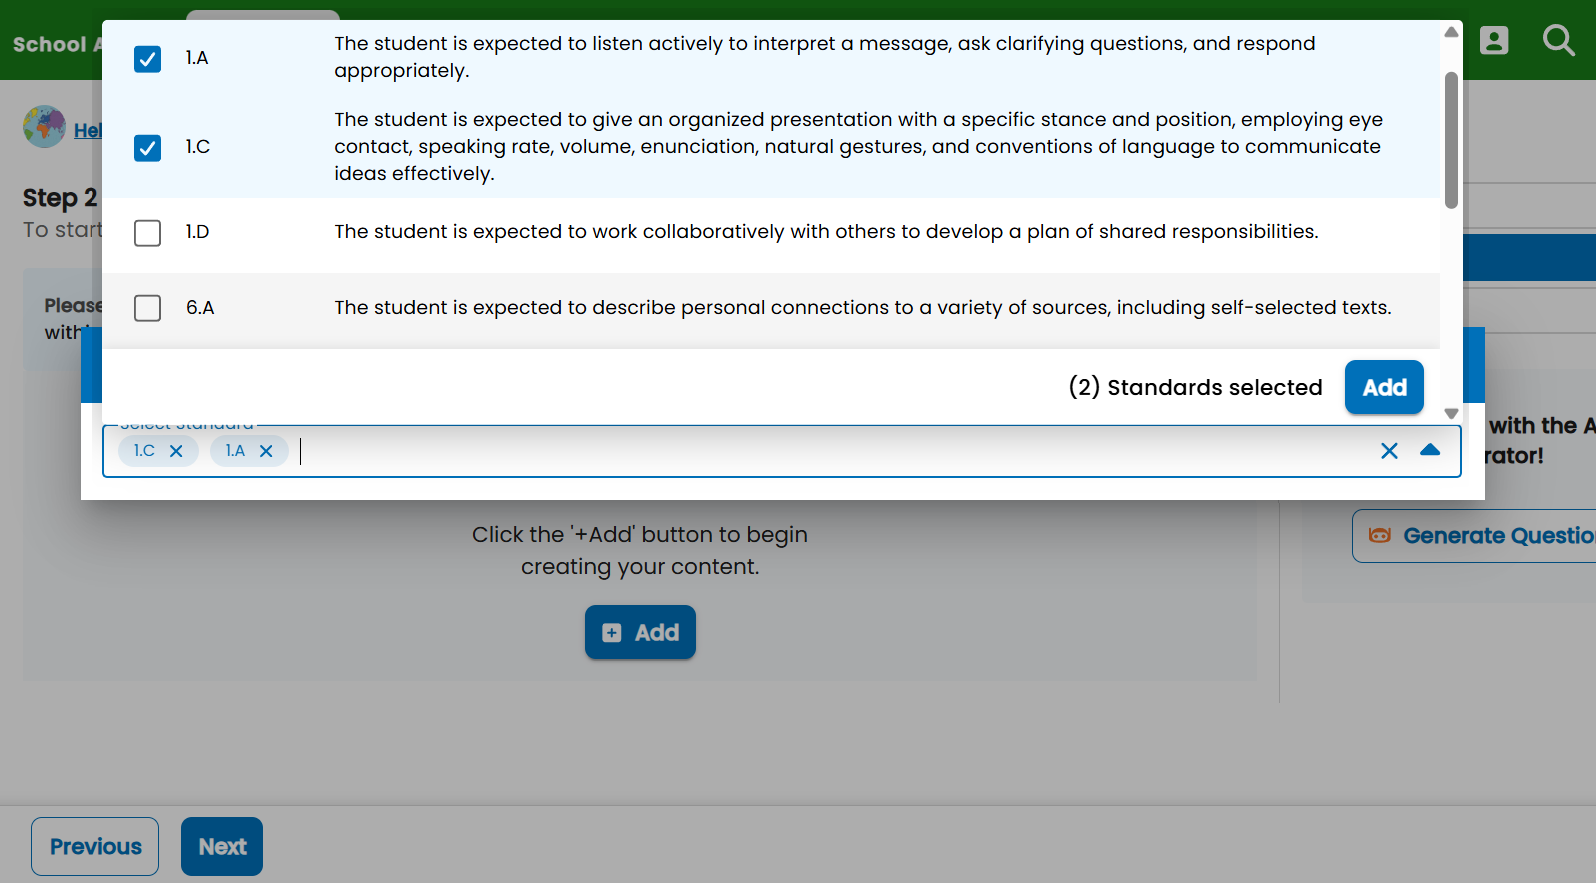Go to the Next step

pyautogui.click(x=222, y=846)
